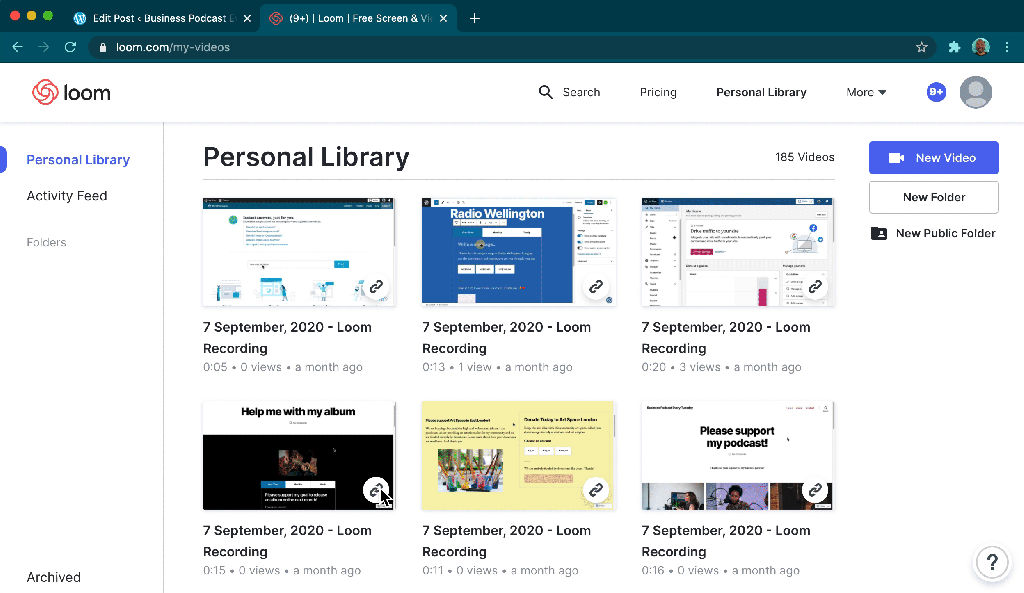This screenshot has width=1024, height=593.
Task: Click the Loom logo in header
Action: 71,93
